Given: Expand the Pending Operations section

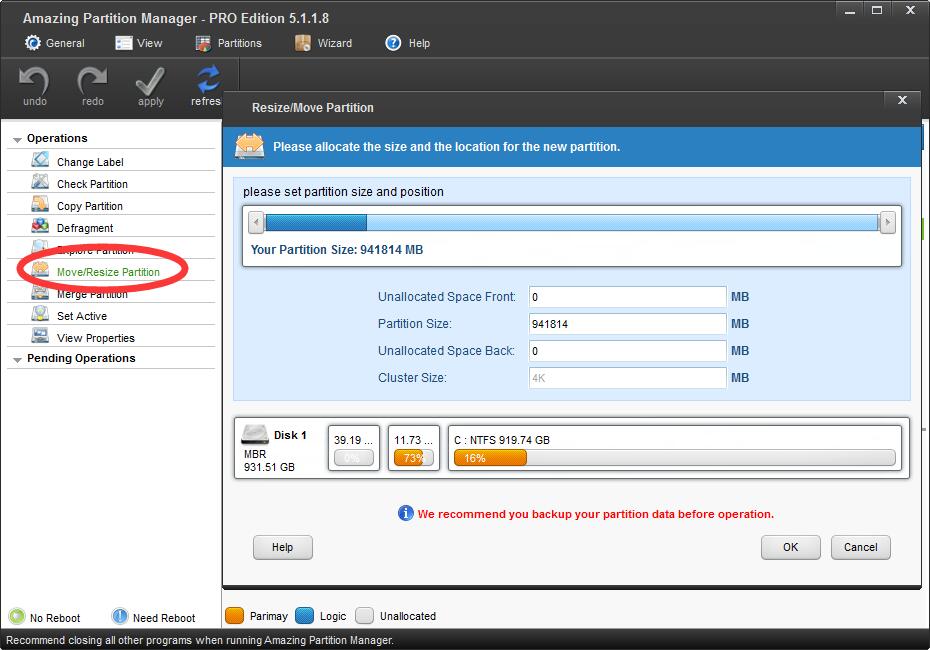Looking at the screenshot, I should (18, 359).
